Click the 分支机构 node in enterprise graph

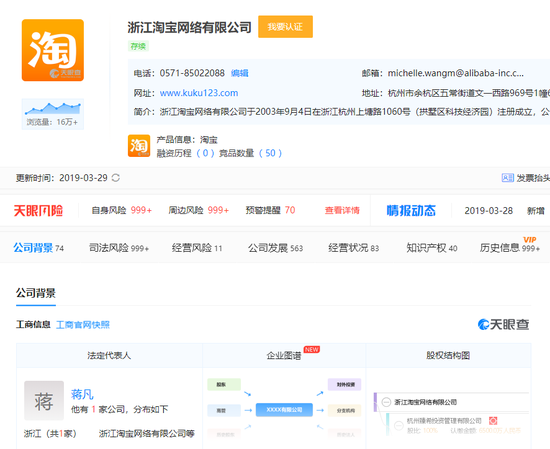[x=344, y=410]
